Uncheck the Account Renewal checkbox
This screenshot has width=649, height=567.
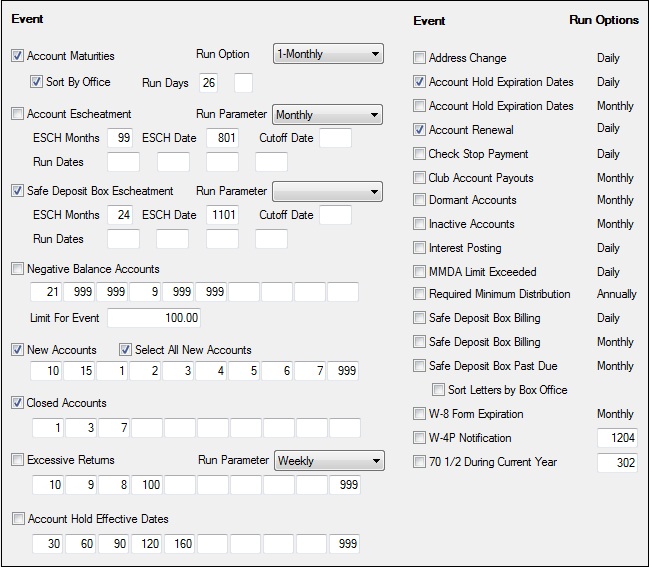419,130
